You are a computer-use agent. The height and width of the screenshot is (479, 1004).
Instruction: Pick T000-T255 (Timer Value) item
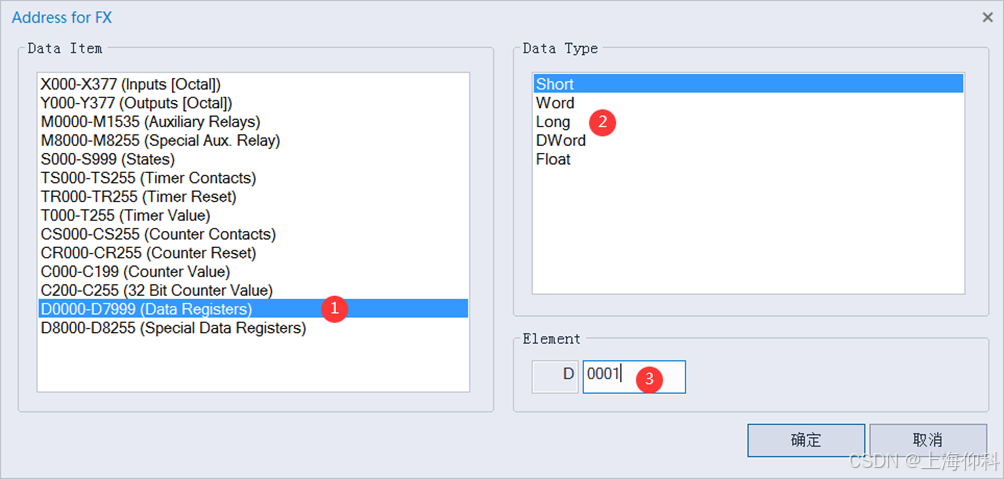pyautogui.click(x=125, y=215)
